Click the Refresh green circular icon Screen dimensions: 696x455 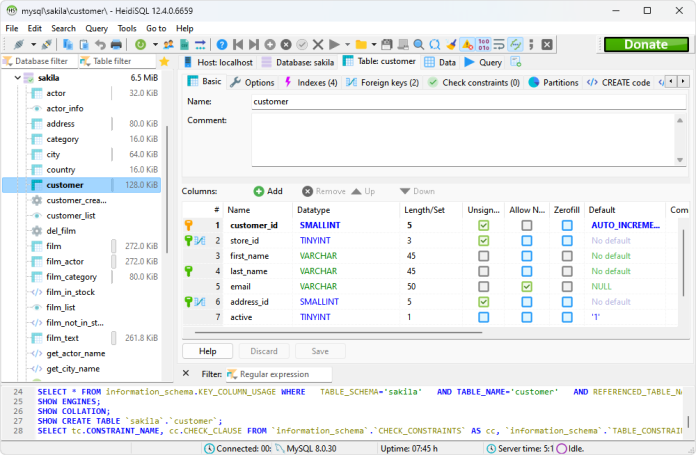pos(140,45)
